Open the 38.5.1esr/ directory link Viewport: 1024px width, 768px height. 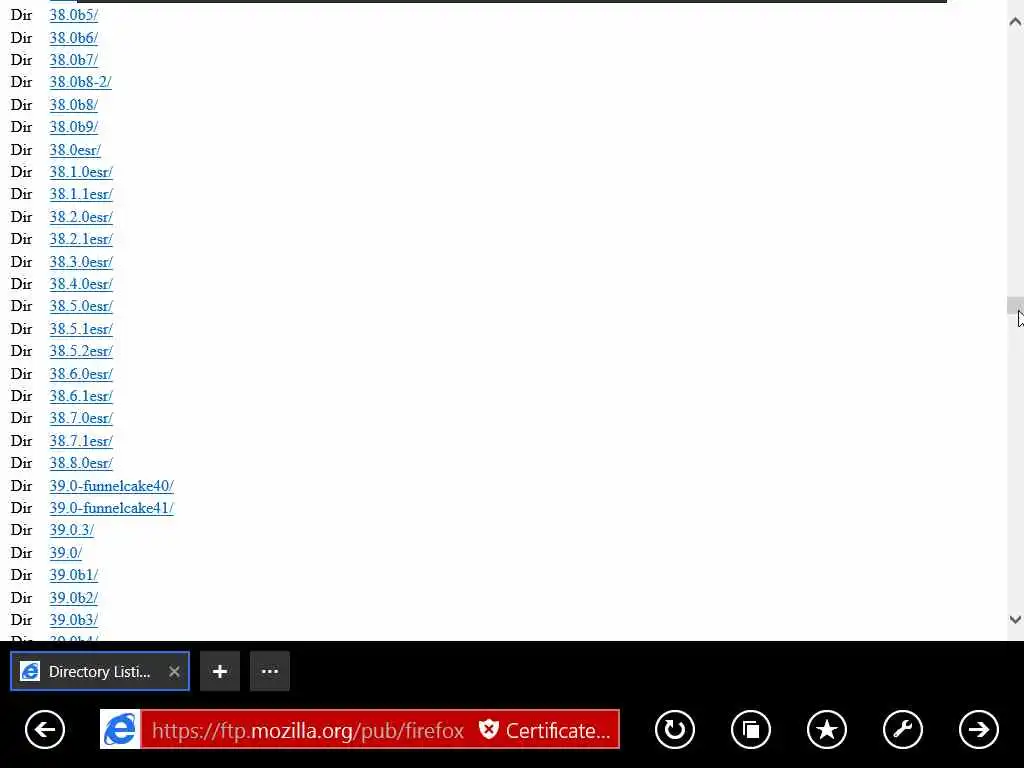coord(81,329)
